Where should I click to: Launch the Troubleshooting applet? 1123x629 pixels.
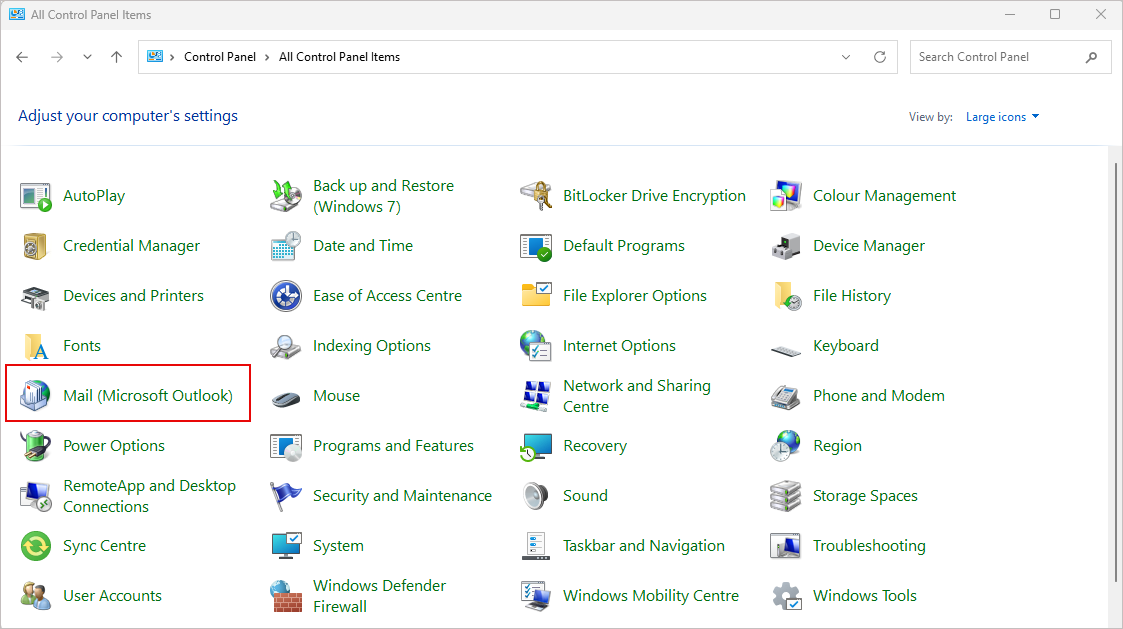coord(869,545)
